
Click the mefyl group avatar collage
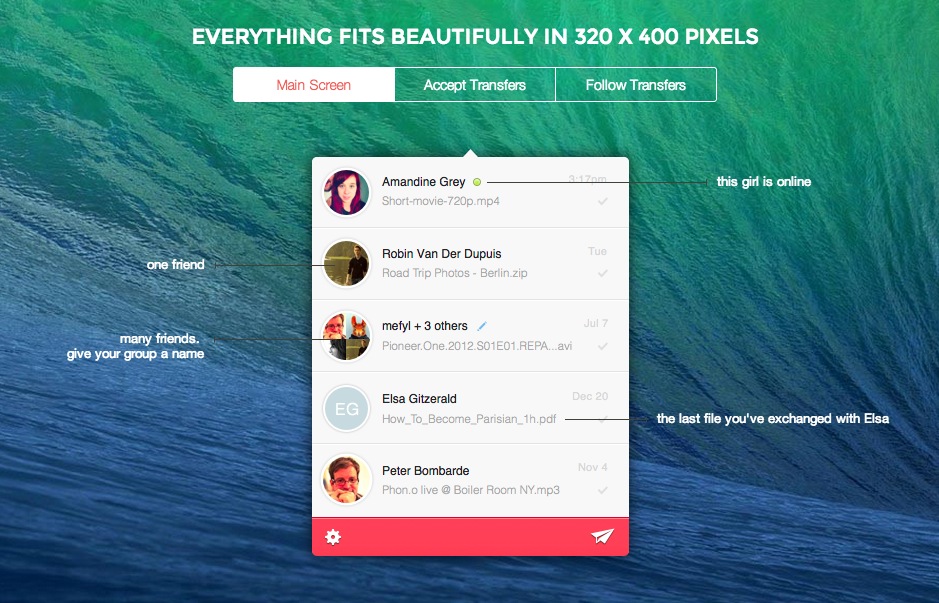pyautogui.click(x=346, y=336)
